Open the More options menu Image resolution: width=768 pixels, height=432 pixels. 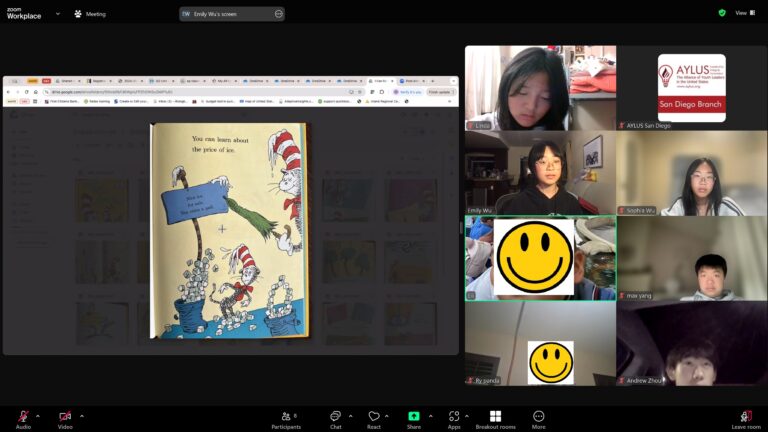[538, 420]
